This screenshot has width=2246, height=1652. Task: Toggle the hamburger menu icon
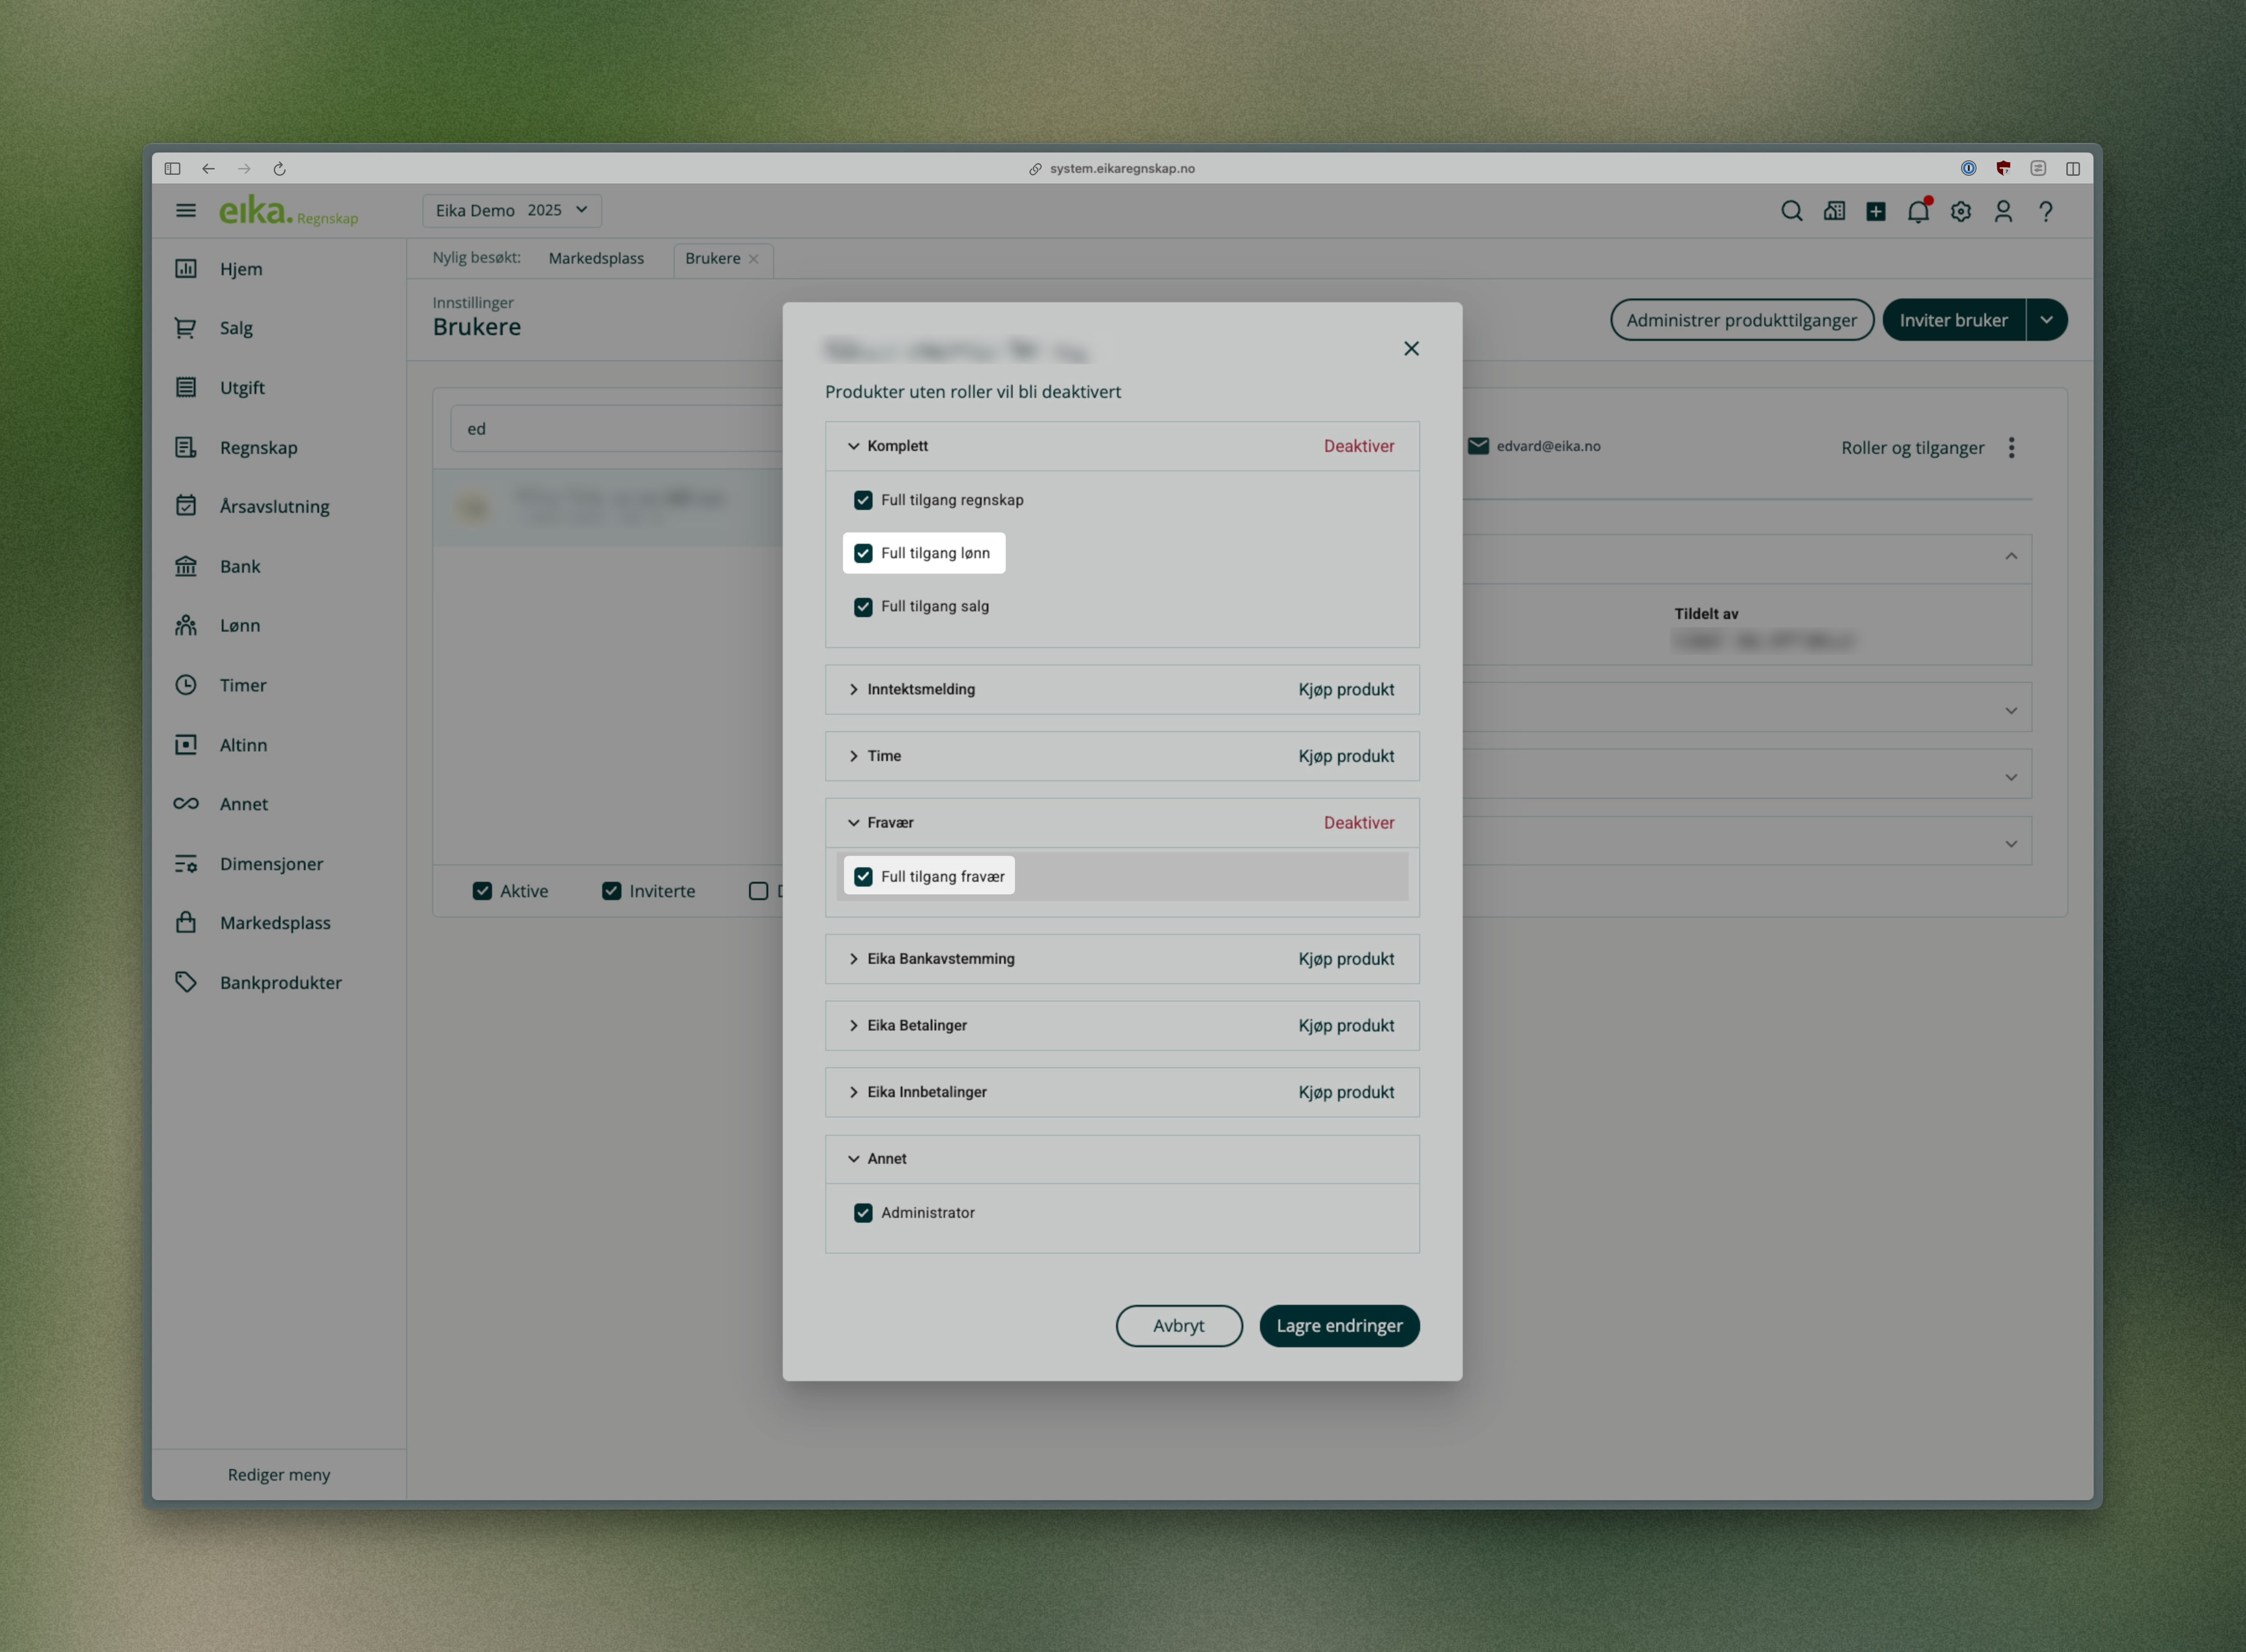(186, 210)
